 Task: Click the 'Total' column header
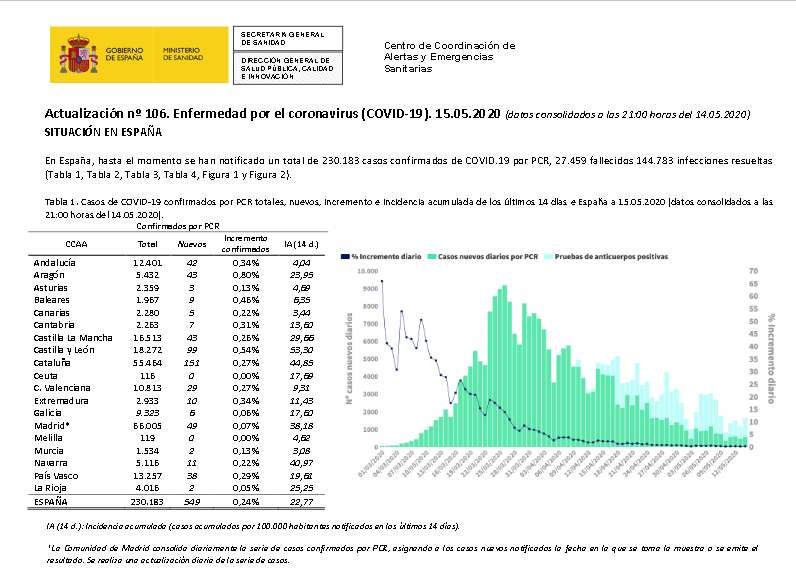[148, 244]
